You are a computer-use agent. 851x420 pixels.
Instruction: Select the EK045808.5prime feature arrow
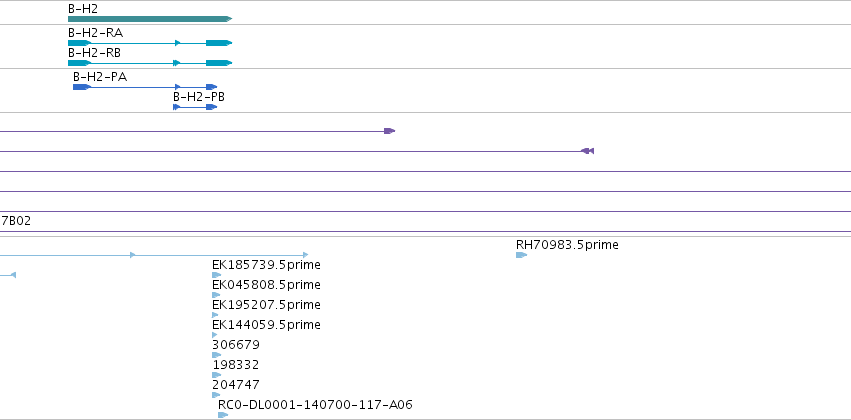[x=216, y=295]
